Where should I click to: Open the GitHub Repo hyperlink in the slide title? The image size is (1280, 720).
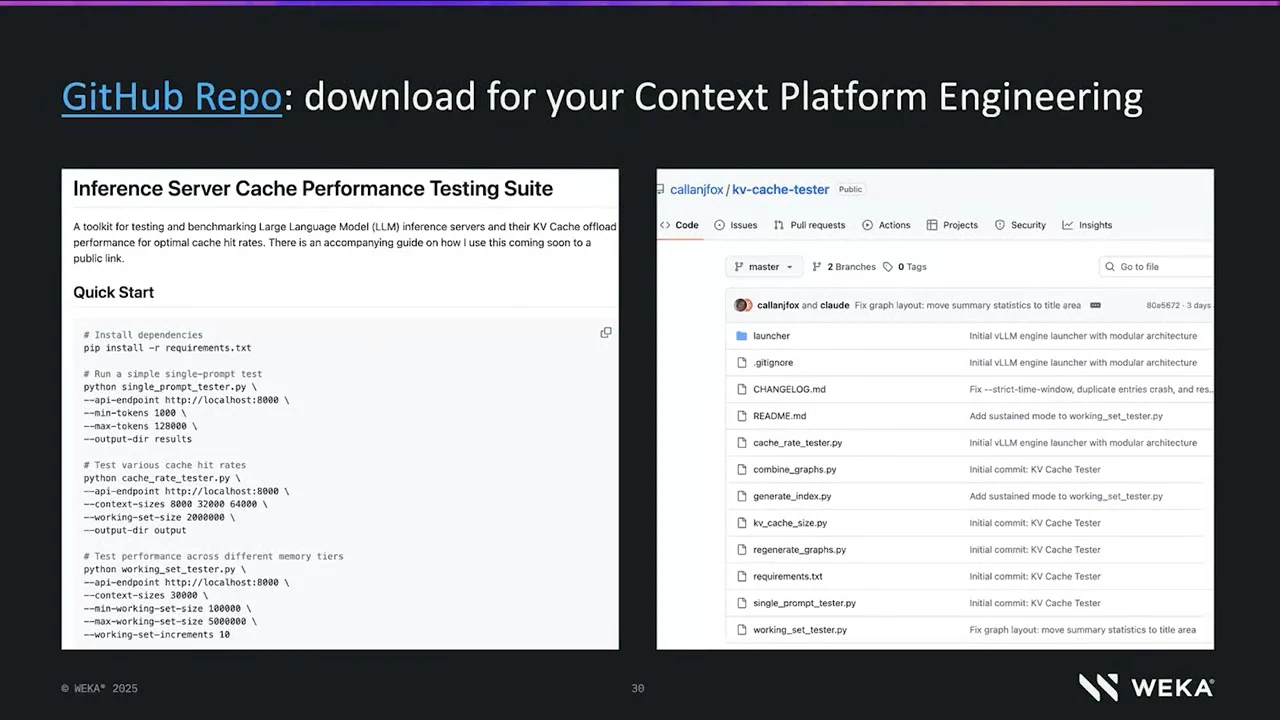172,97
